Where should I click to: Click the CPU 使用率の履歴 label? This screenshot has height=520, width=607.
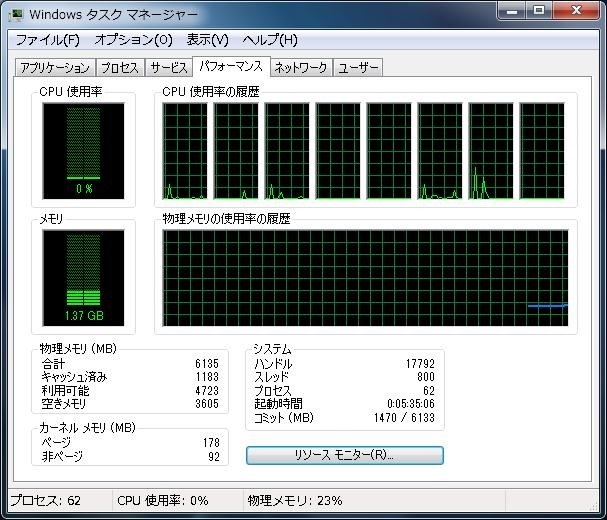click(211, 92)
